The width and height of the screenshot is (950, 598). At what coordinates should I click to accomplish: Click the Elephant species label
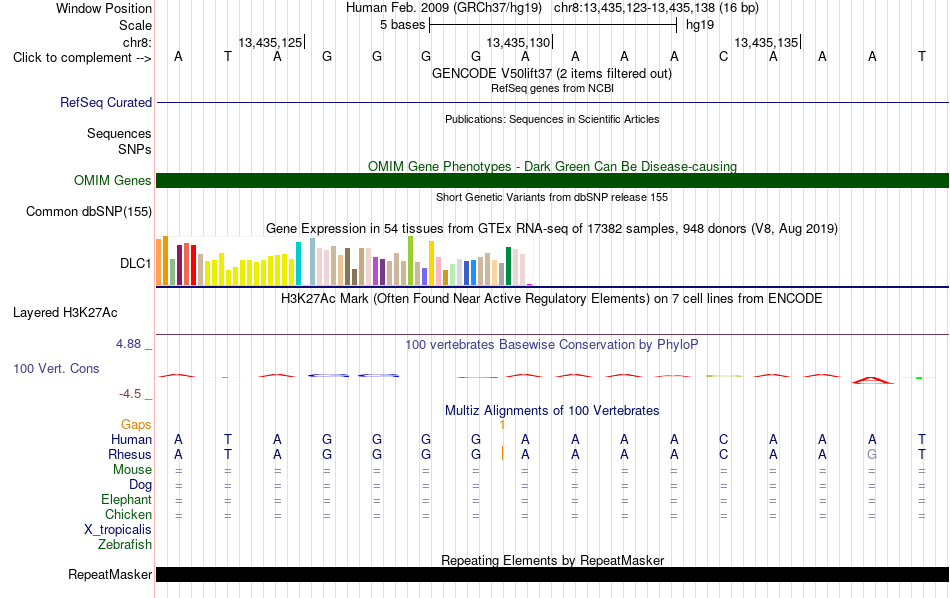point(126,500)
